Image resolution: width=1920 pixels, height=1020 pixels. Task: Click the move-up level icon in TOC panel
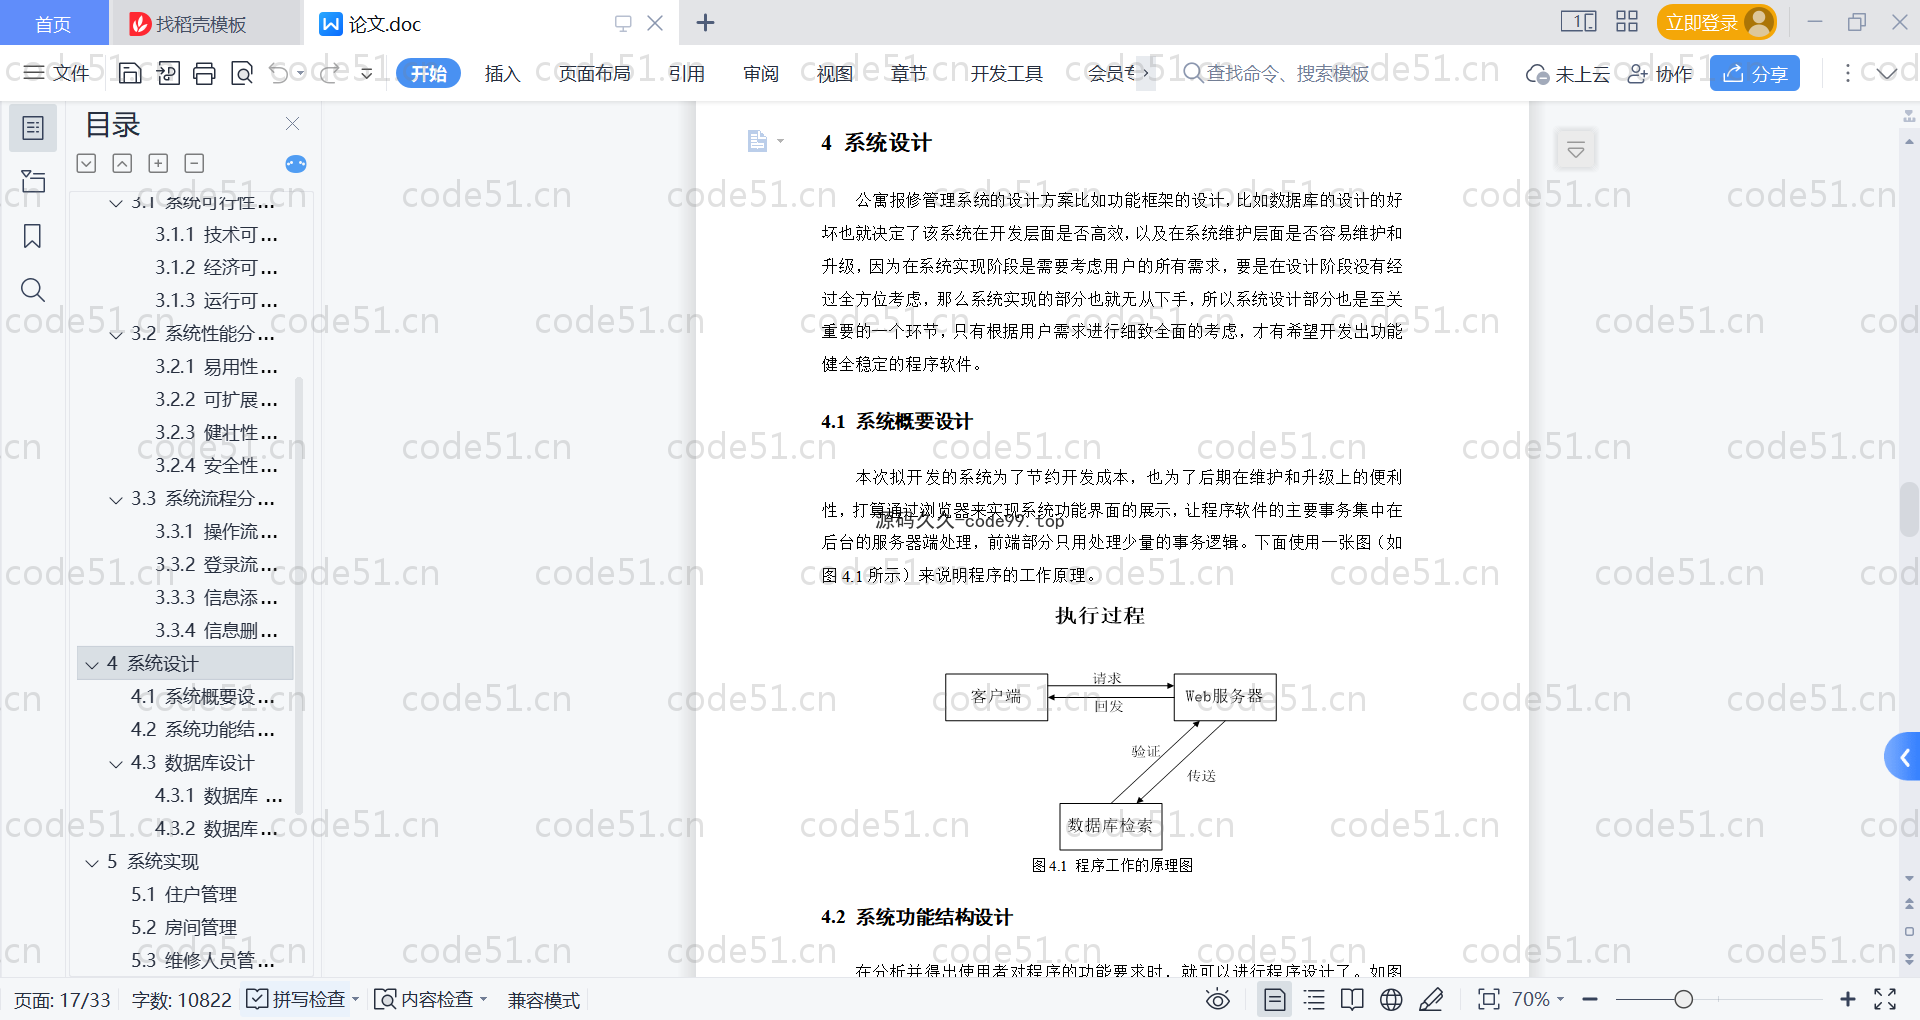click(x=122, y=163)
